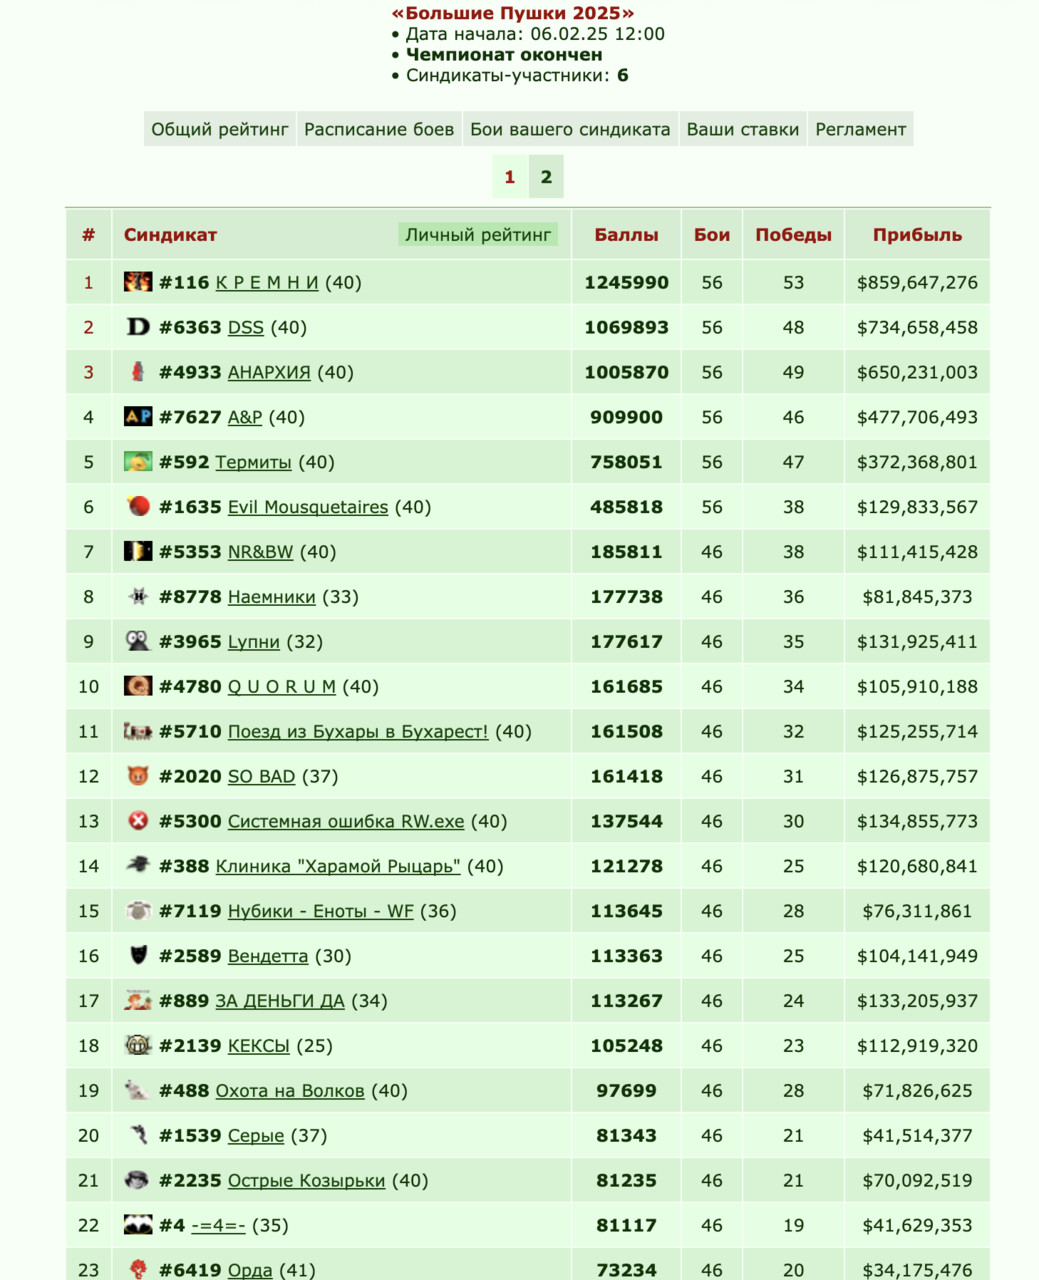
Task: Click the Термиты syndicate icon
Action: click(x=138, y=462)
